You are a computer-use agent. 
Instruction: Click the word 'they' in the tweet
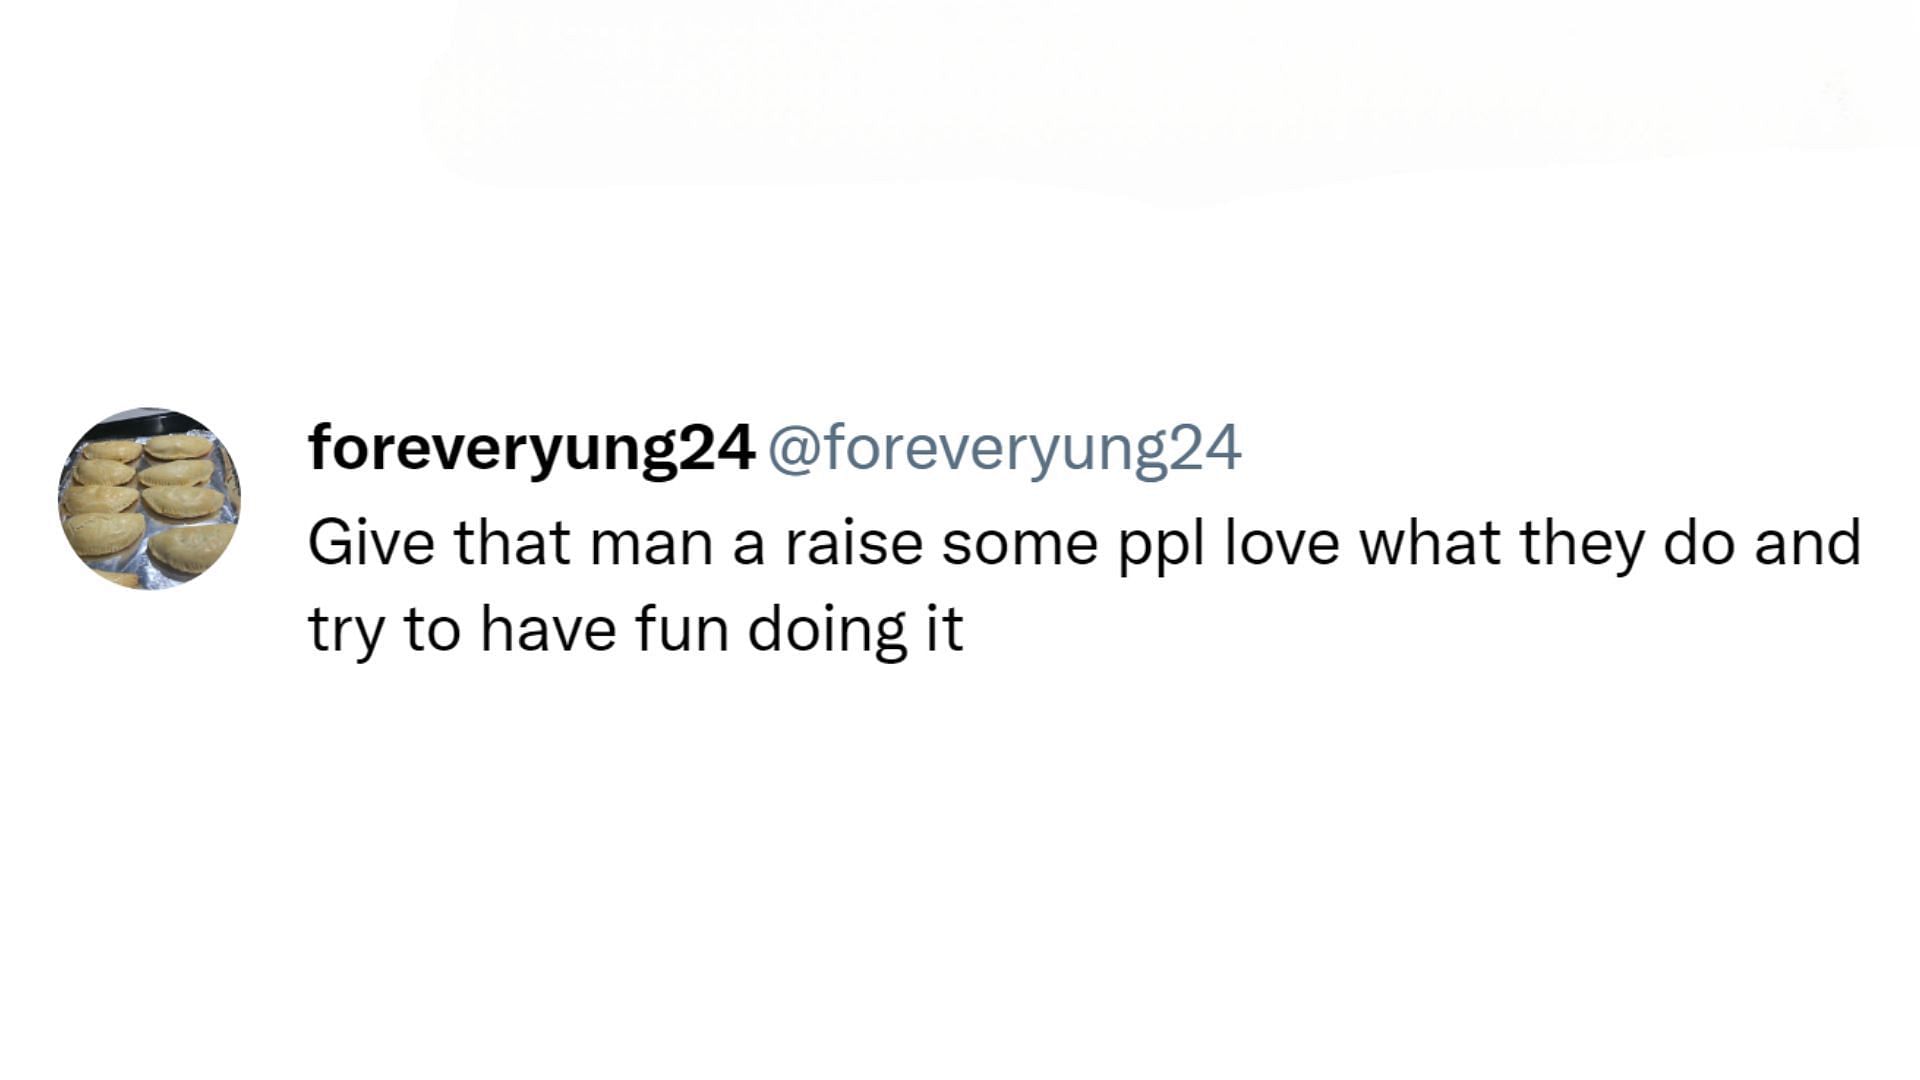pyautogui.click(x=1582, y=543)
